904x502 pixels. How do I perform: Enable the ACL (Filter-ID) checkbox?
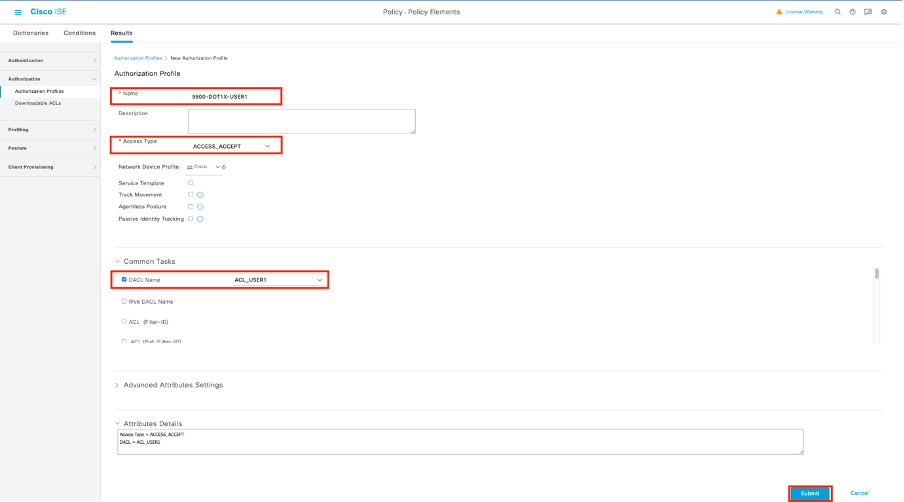pyautogui.click(x=124, y=322)
